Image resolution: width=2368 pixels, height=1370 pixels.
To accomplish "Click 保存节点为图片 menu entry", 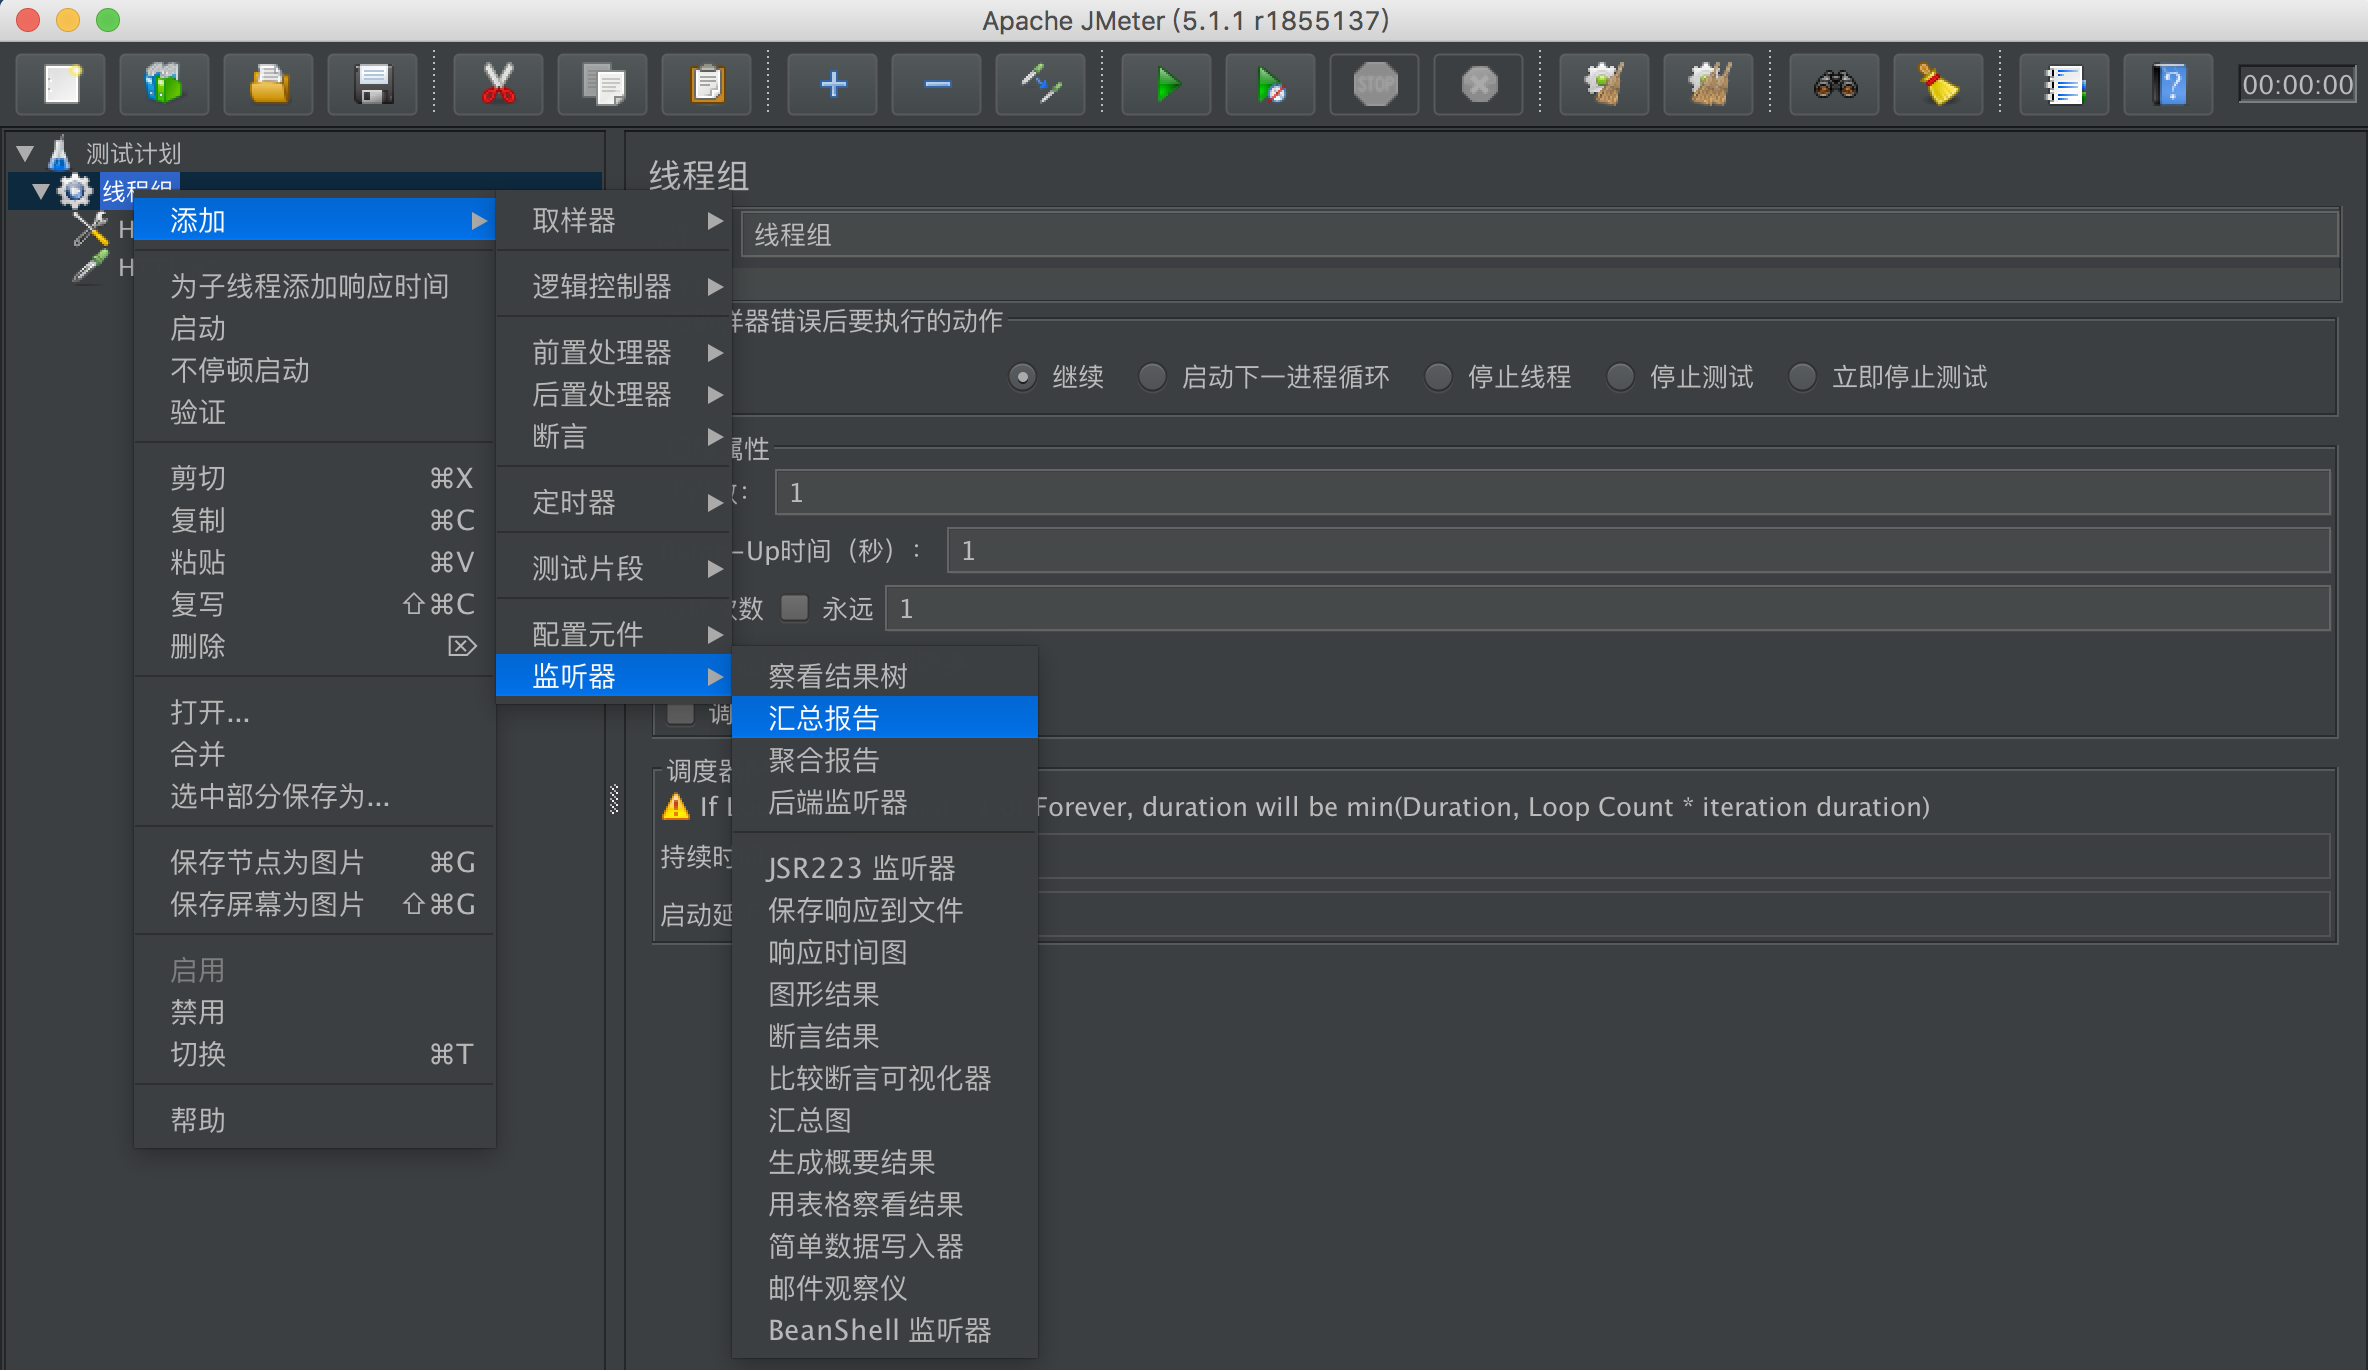I will [x=315, y=862].
